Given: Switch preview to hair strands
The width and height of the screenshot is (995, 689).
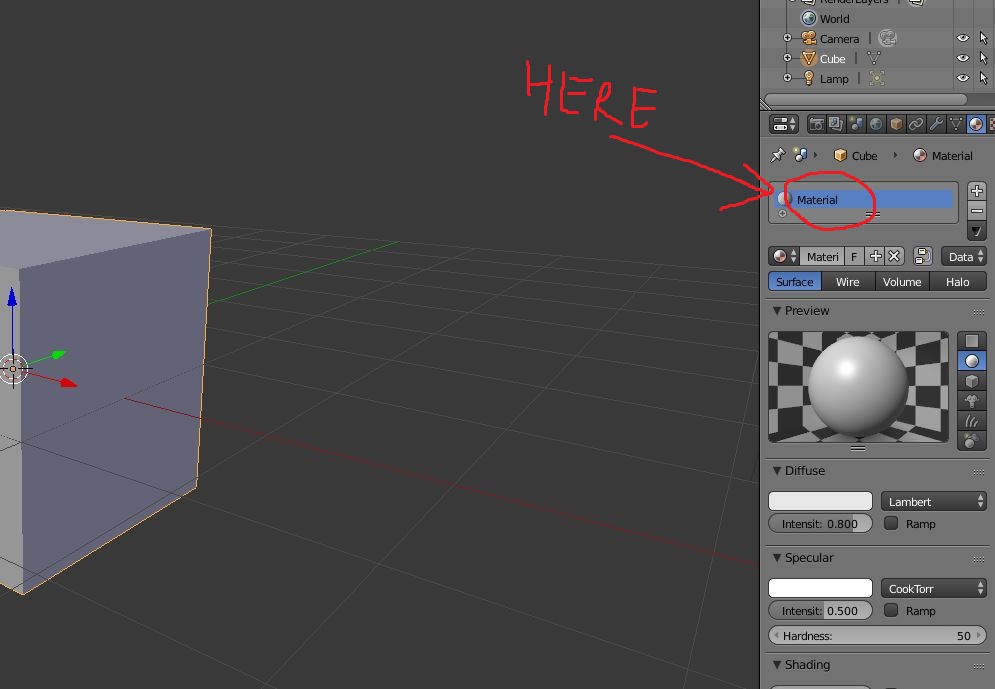Looking at the screenshot, I should click(x=972, y=421).
